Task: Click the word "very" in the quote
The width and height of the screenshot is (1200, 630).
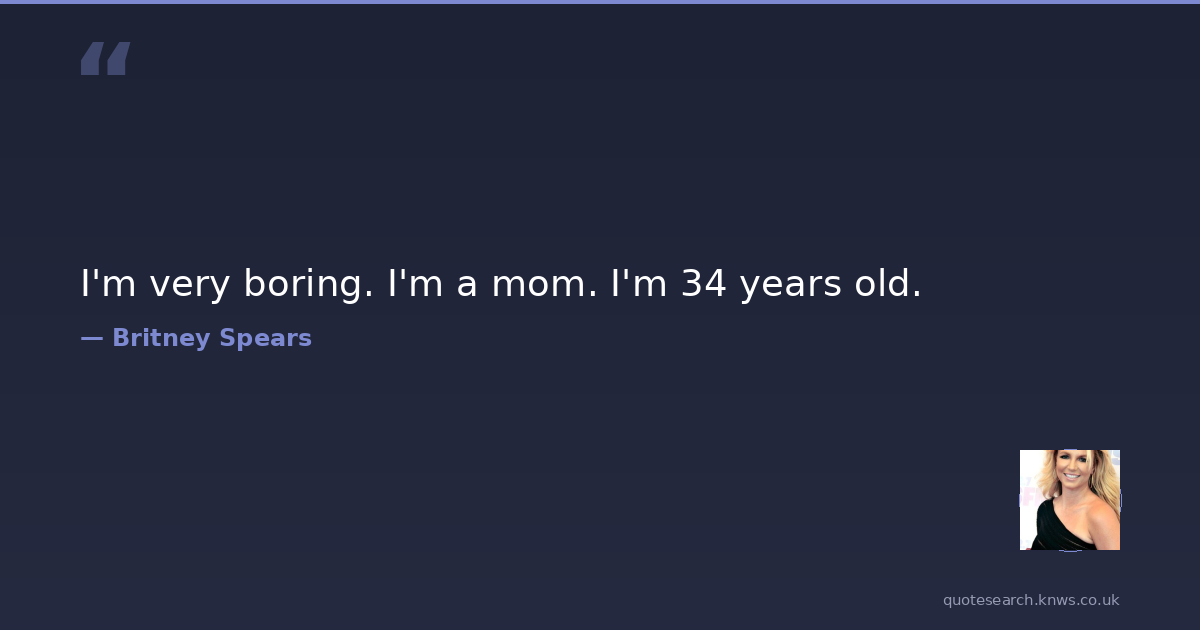Action: (x=189, y=284)
